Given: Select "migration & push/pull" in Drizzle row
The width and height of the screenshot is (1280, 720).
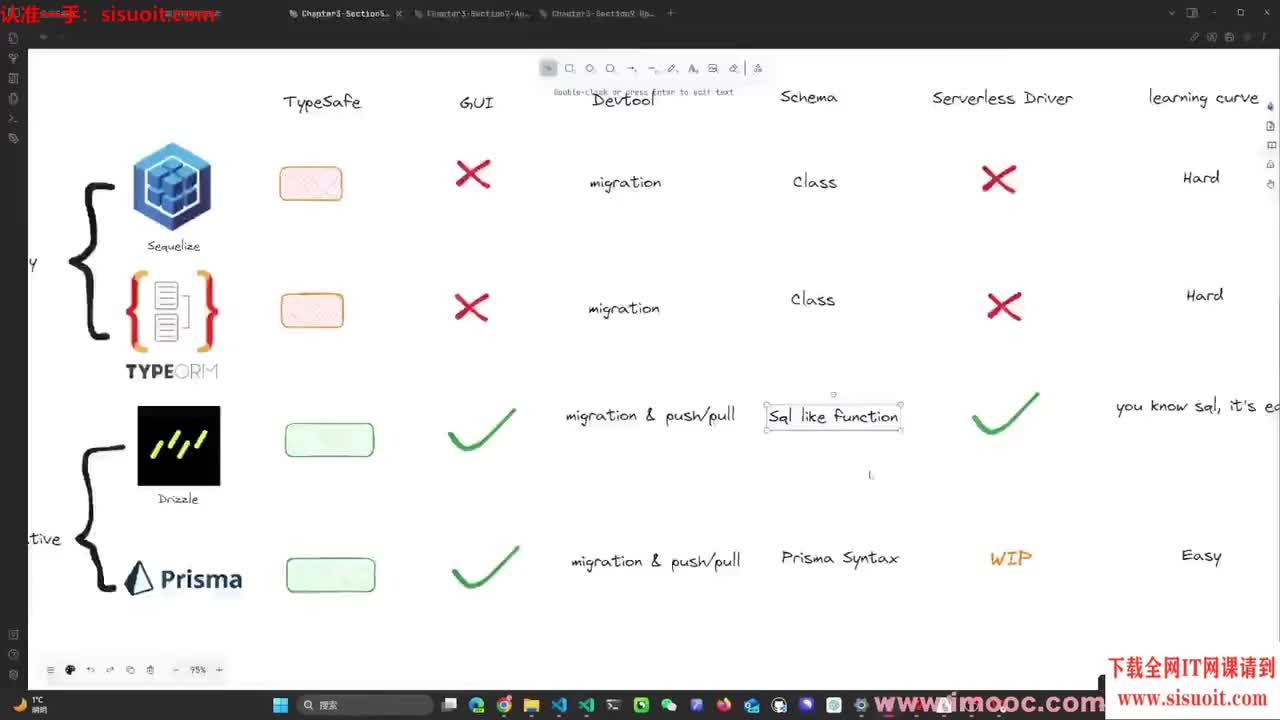Looking at the screenshot, I should pyautogui.click(x=650, y=416).
